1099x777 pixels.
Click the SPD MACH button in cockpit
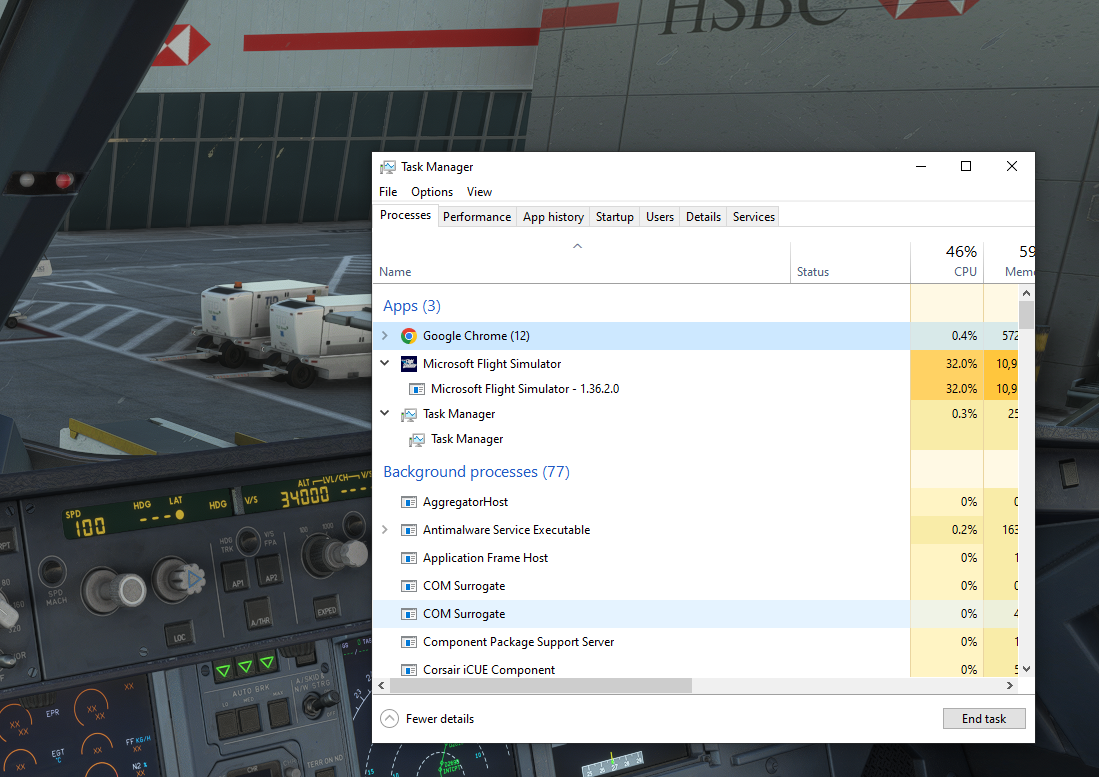53,574
